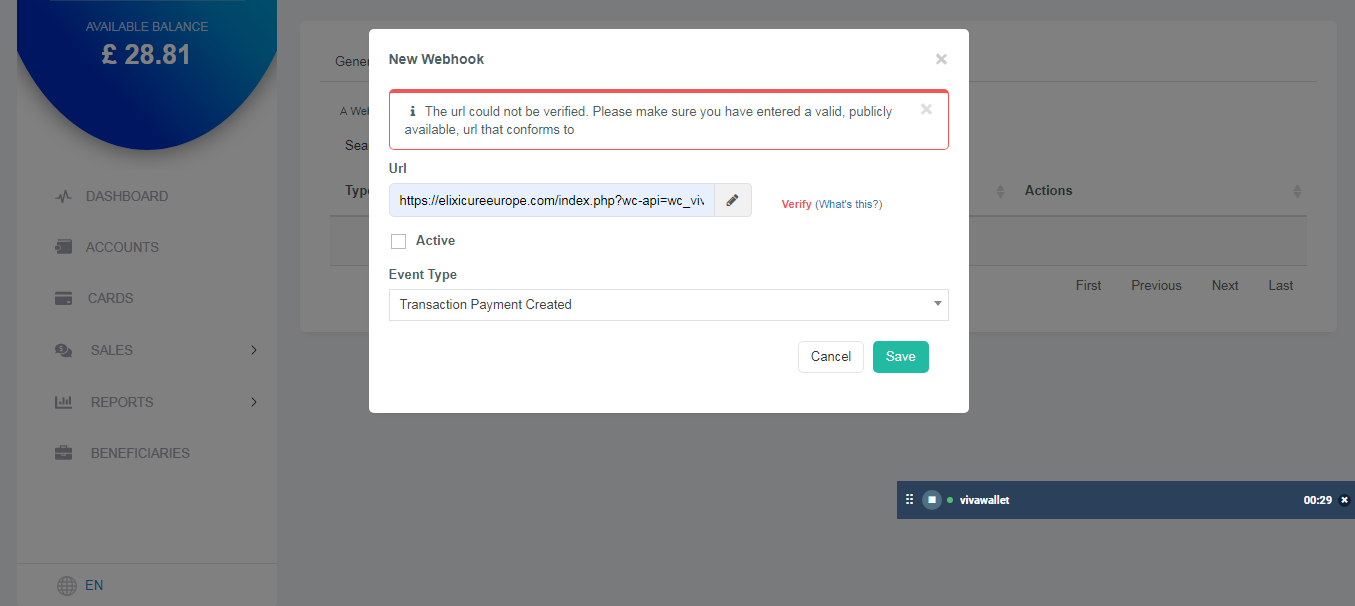The image size is (1355, 606).
Task: Select EN in the language menu
Action: pos(94,585)
